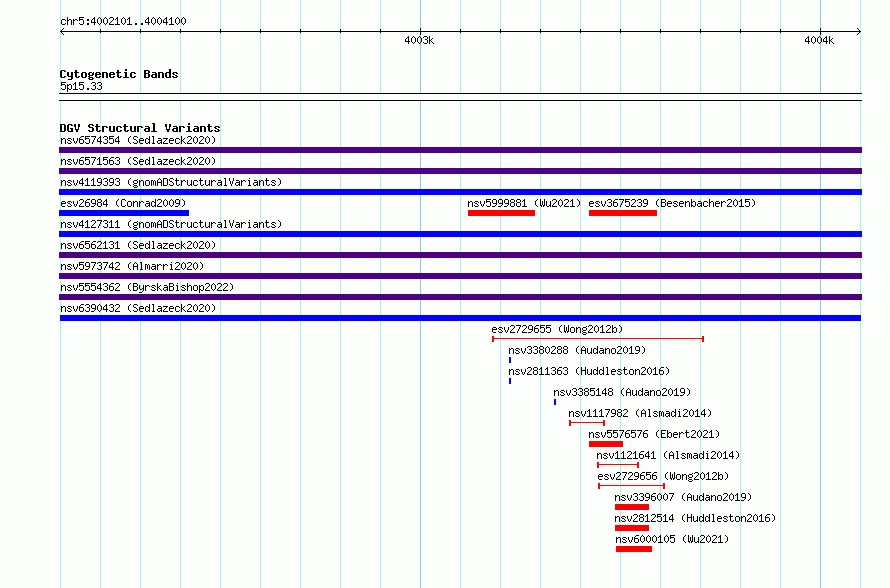Click the nsv2811363 (Huddleston2016) label
890x588 pixels.
pyautogui.click(x=589, y=371)
